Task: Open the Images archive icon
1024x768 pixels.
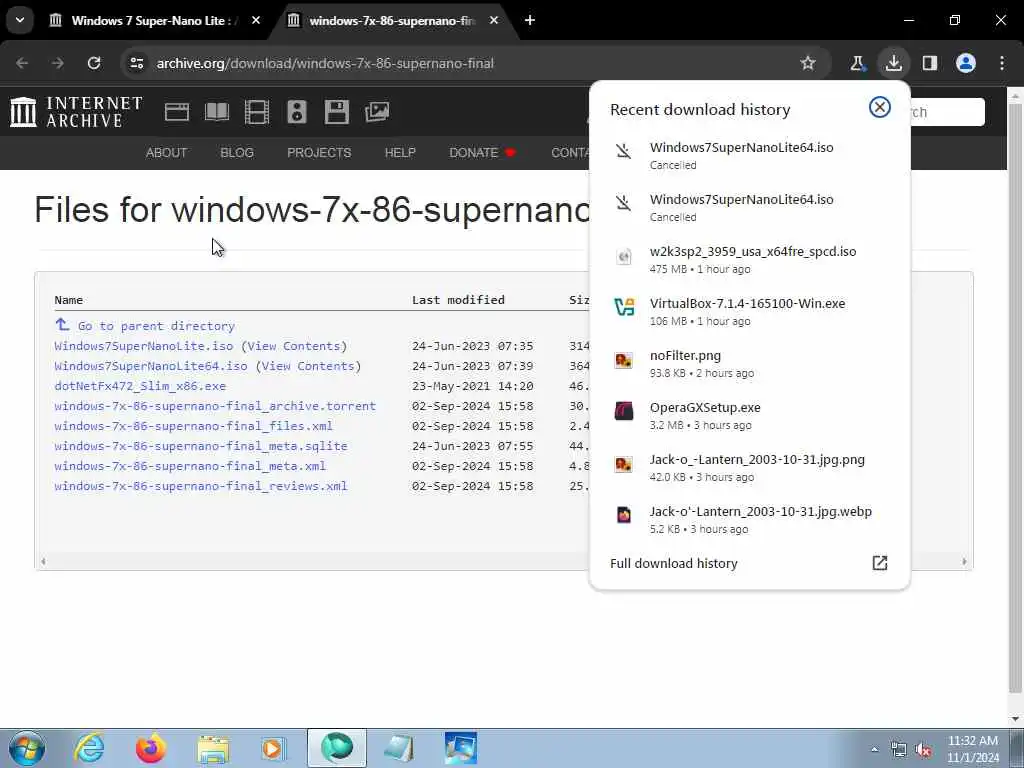Action: [x=377, y=112]
